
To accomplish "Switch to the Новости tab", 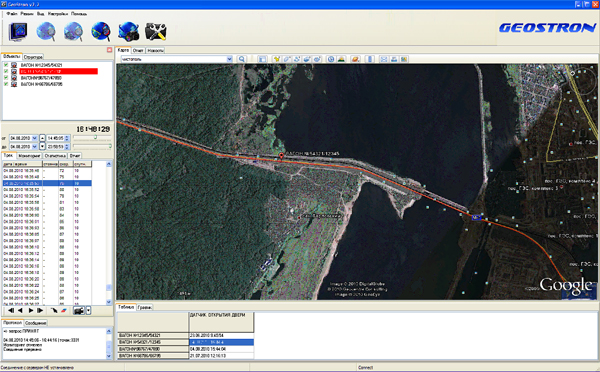I will tap(155, 51).
